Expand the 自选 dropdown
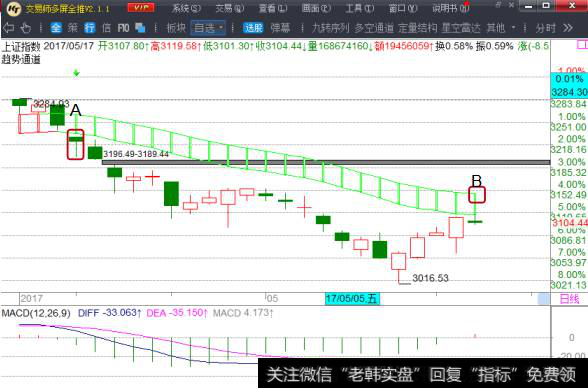 (x=208, y=28)
